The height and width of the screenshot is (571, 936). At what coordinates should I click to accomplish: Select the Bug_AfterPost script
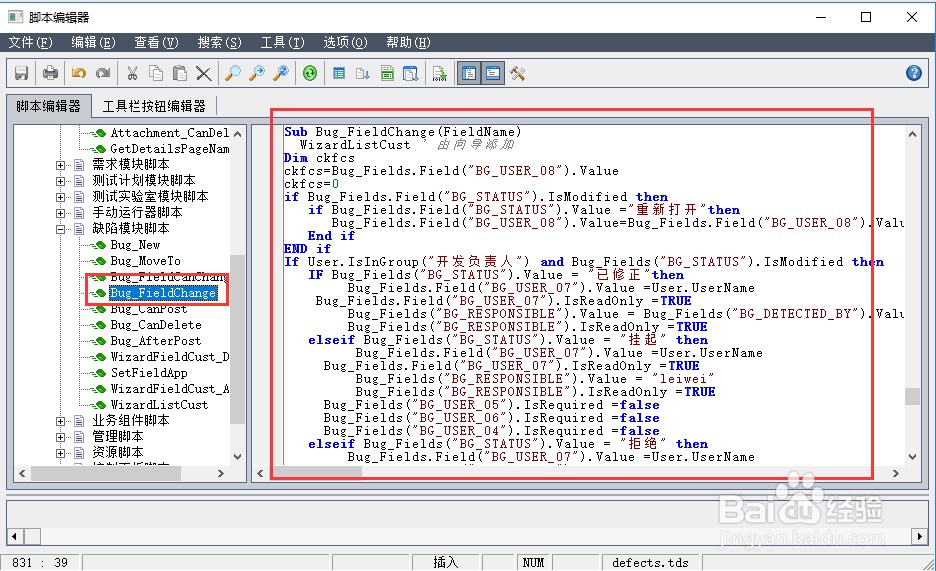click(155, 341)
